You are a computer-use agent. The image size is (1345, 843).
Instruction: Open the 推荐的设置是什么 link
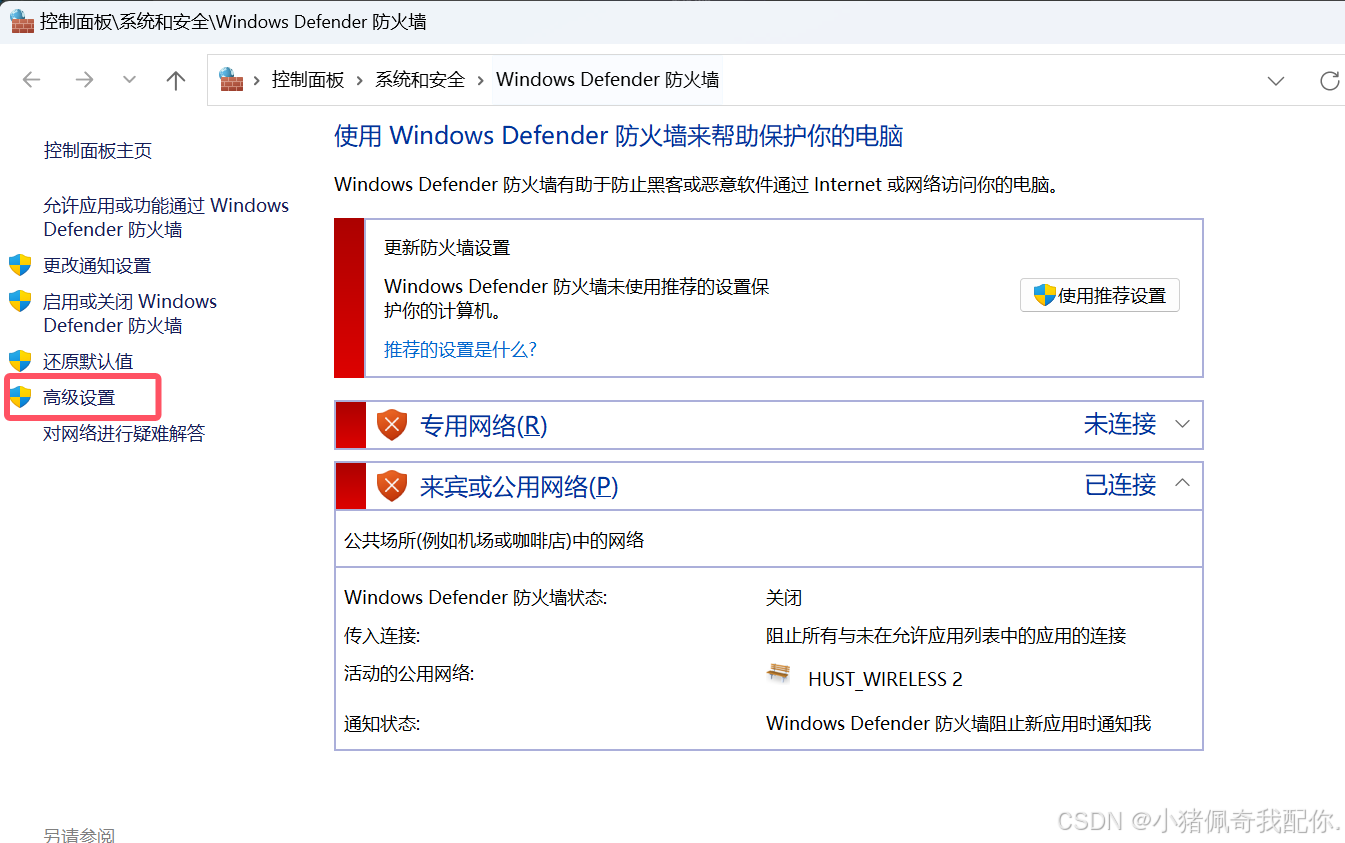click(x=460, y=349)
